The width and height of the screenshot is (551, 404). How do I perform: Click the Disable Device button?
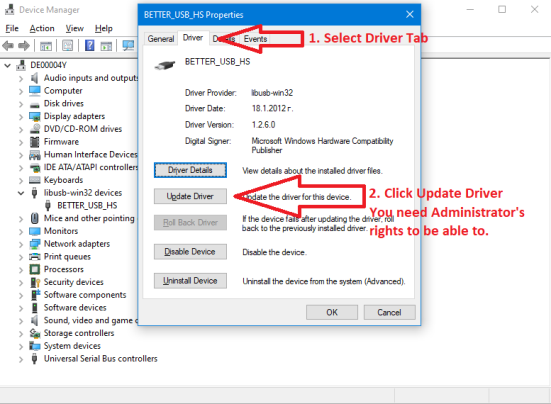click(x=190, y=252)
